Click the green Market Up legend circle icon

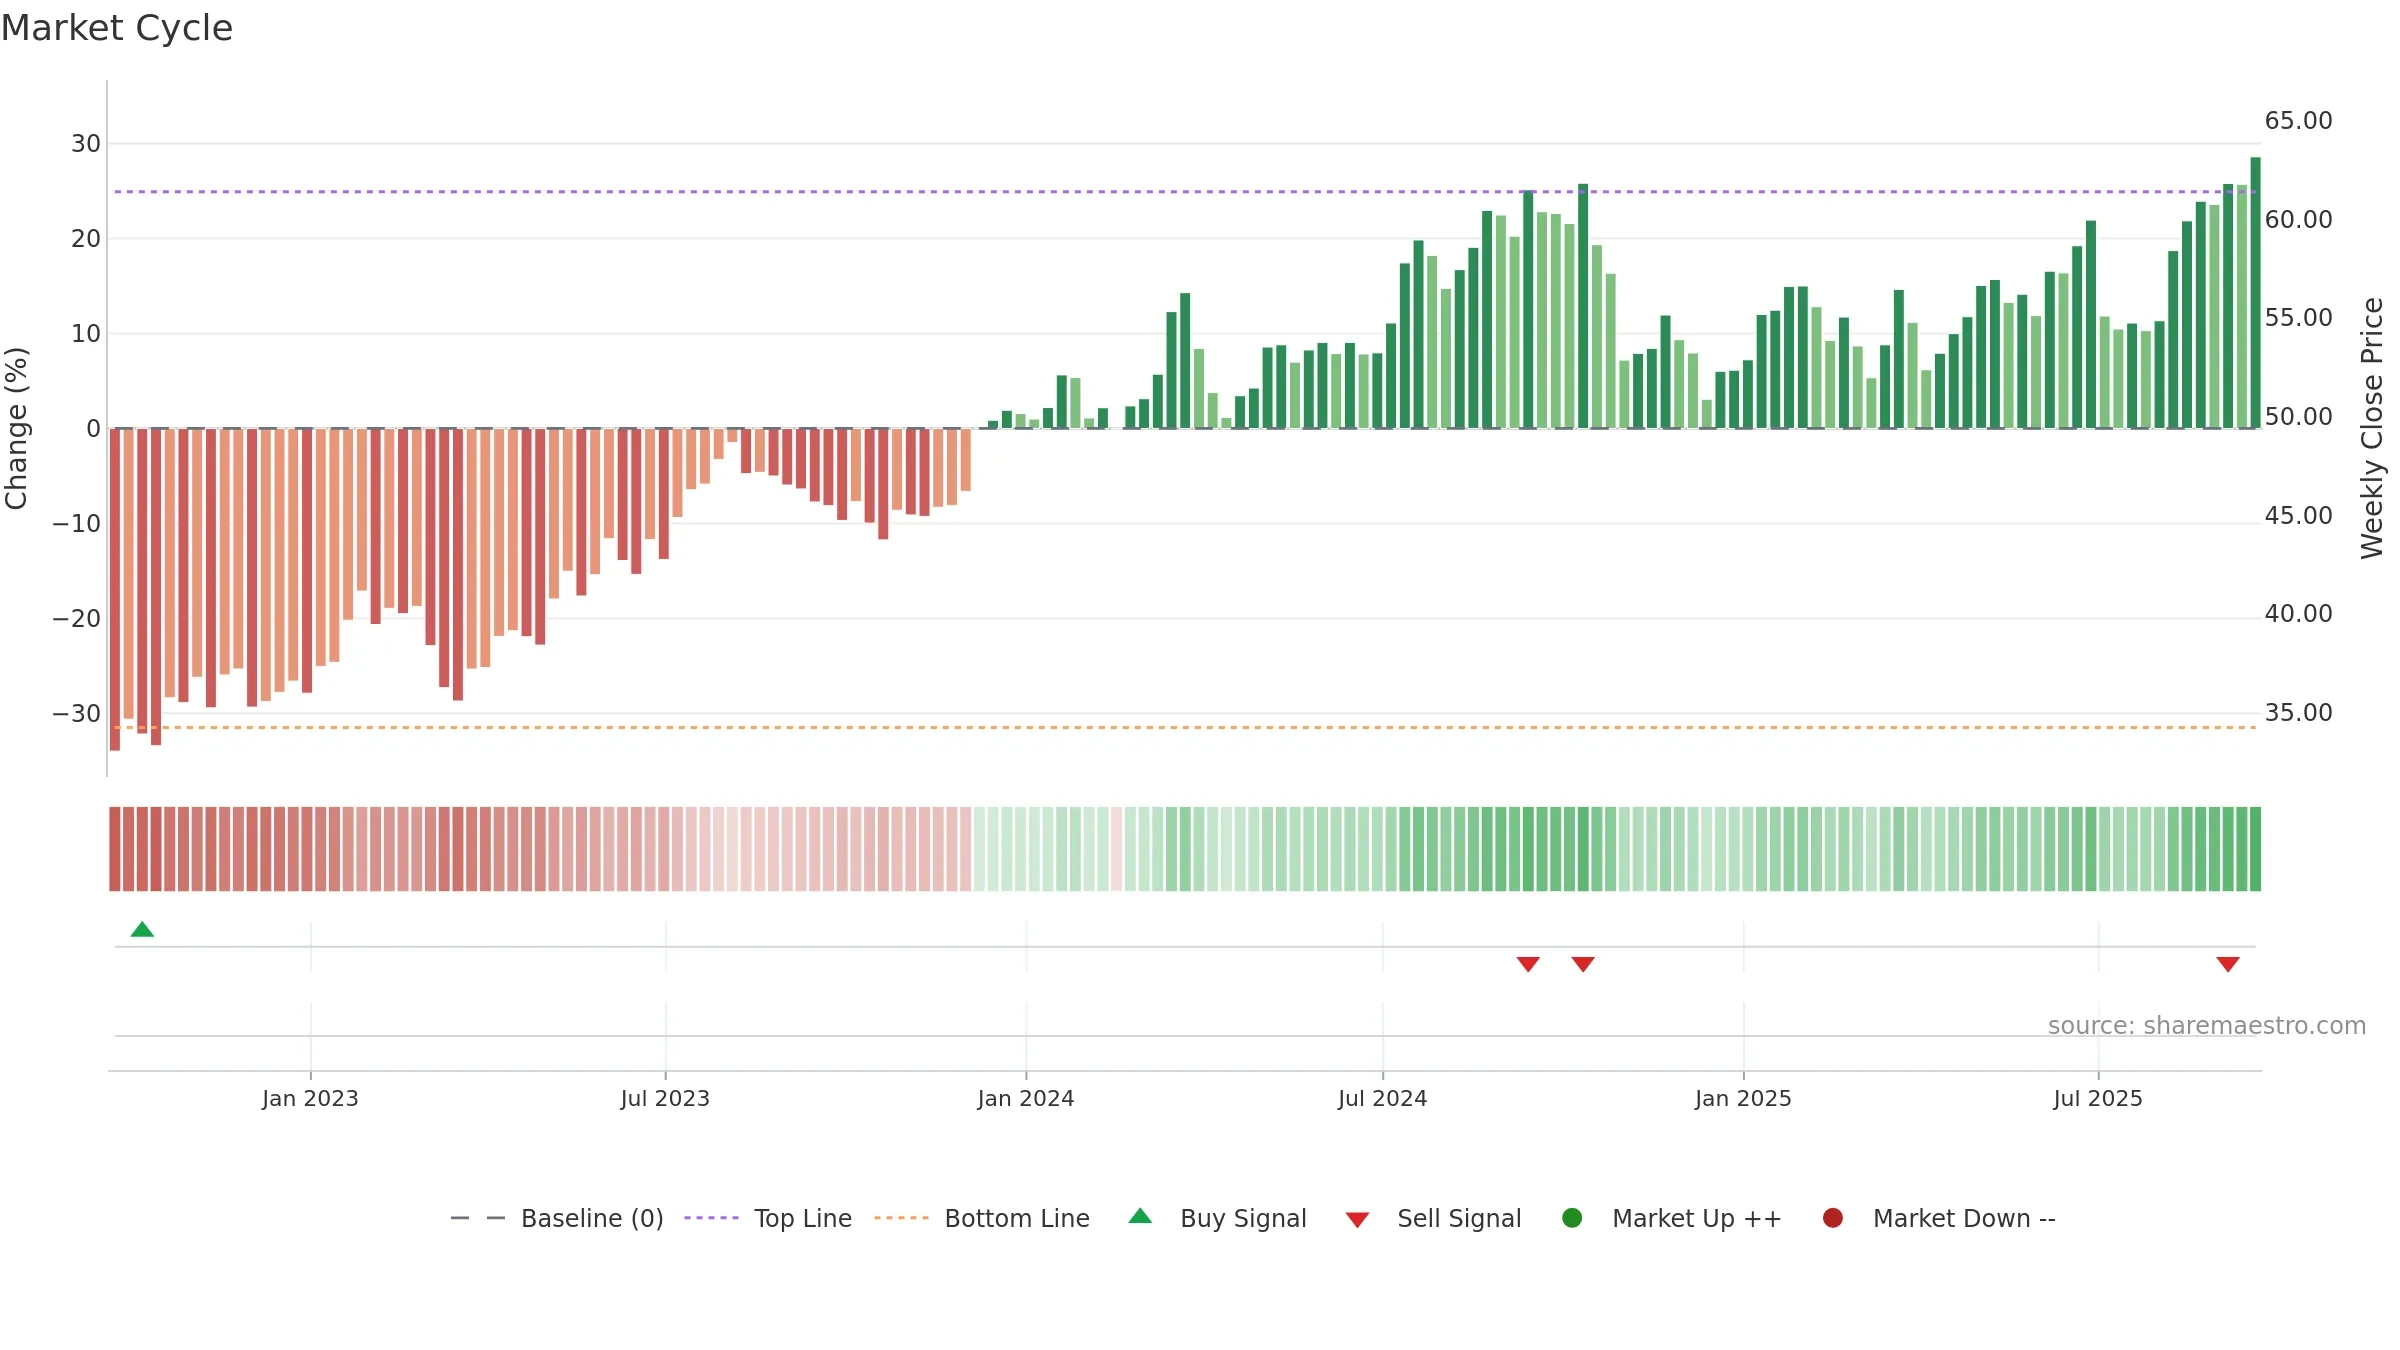click(x=1572, y=1218)
